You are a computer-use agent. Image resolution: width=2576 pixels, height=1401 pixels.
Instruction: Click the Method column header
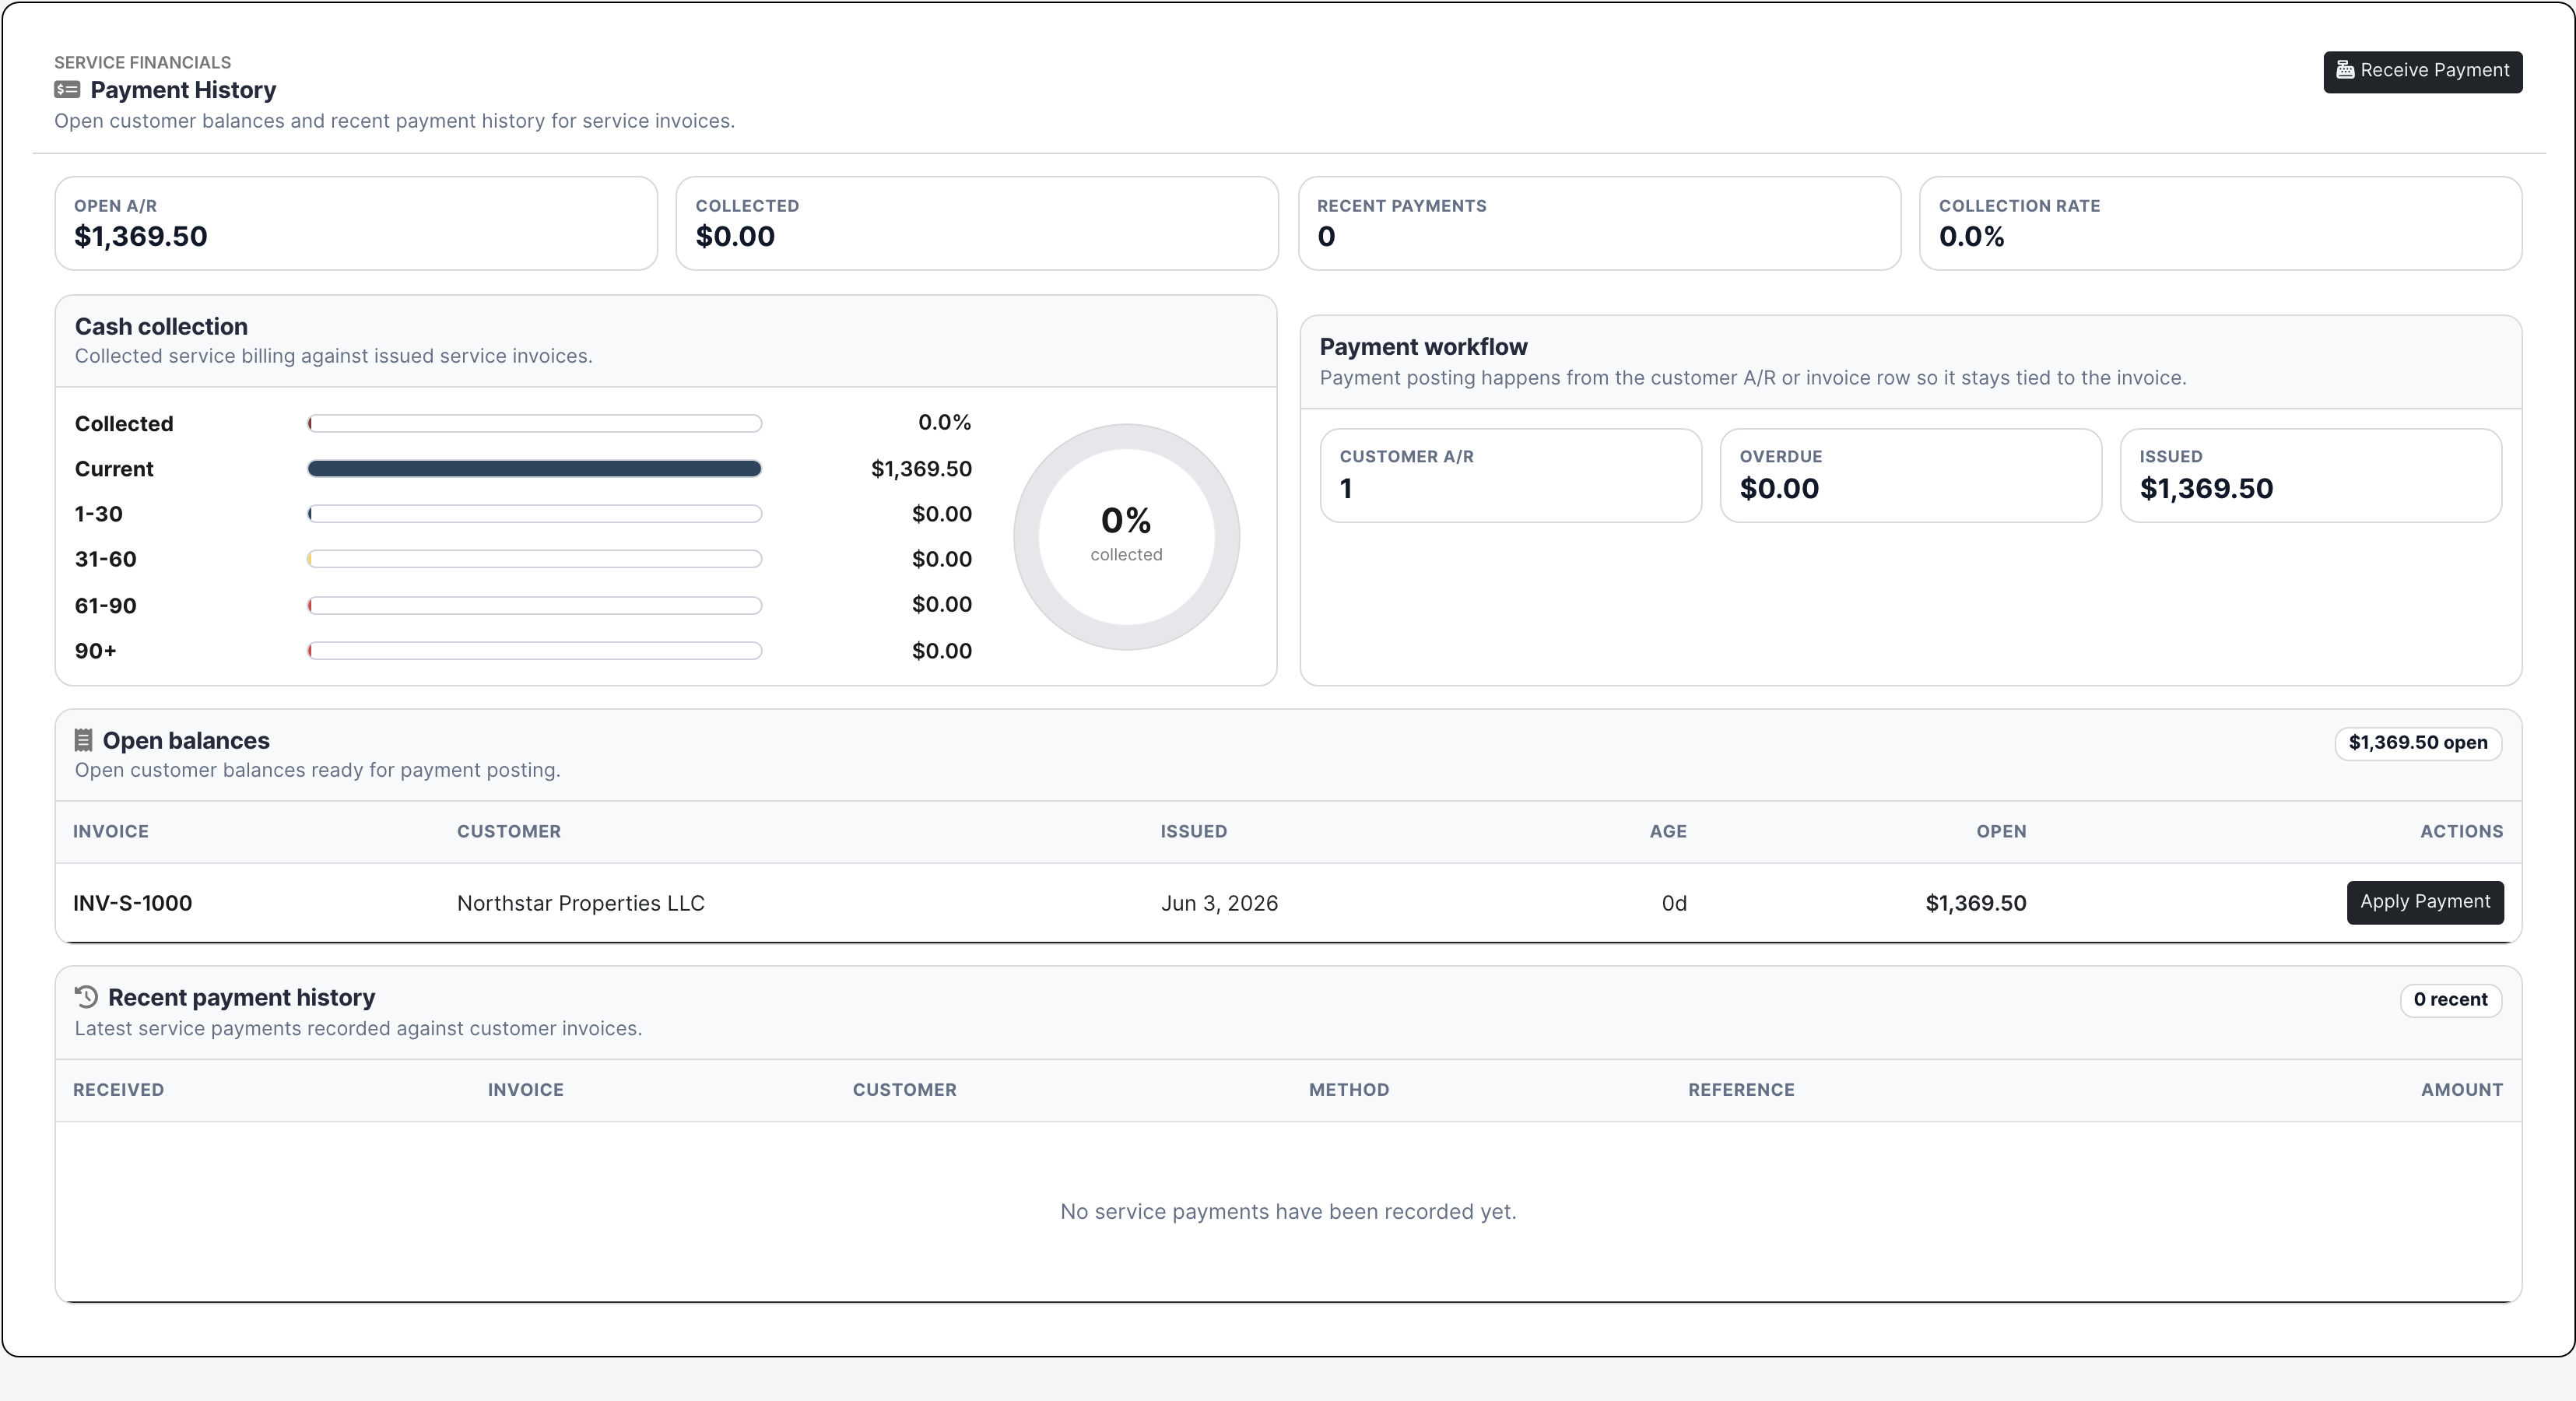click(x=1349, y=1090)
